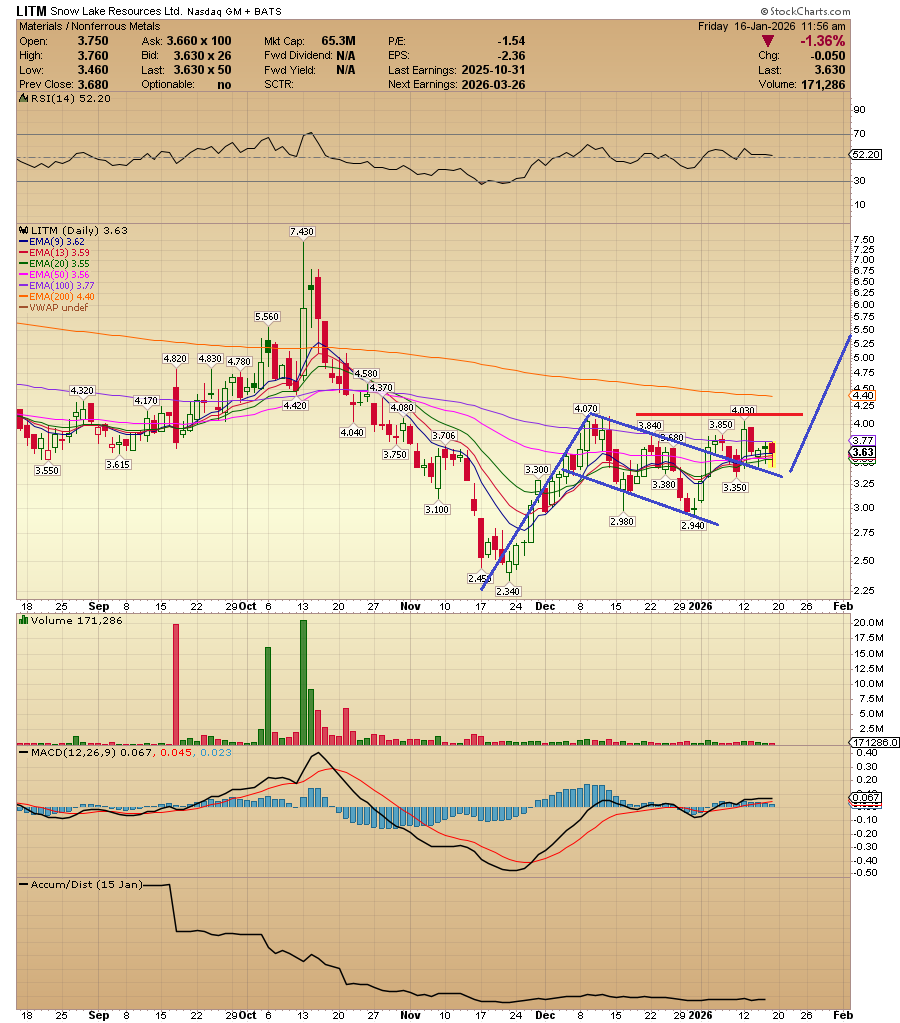The height and width of the screenshot is (1023, 900).
Task: Click the P/E value -1.54
Action: 511,41
